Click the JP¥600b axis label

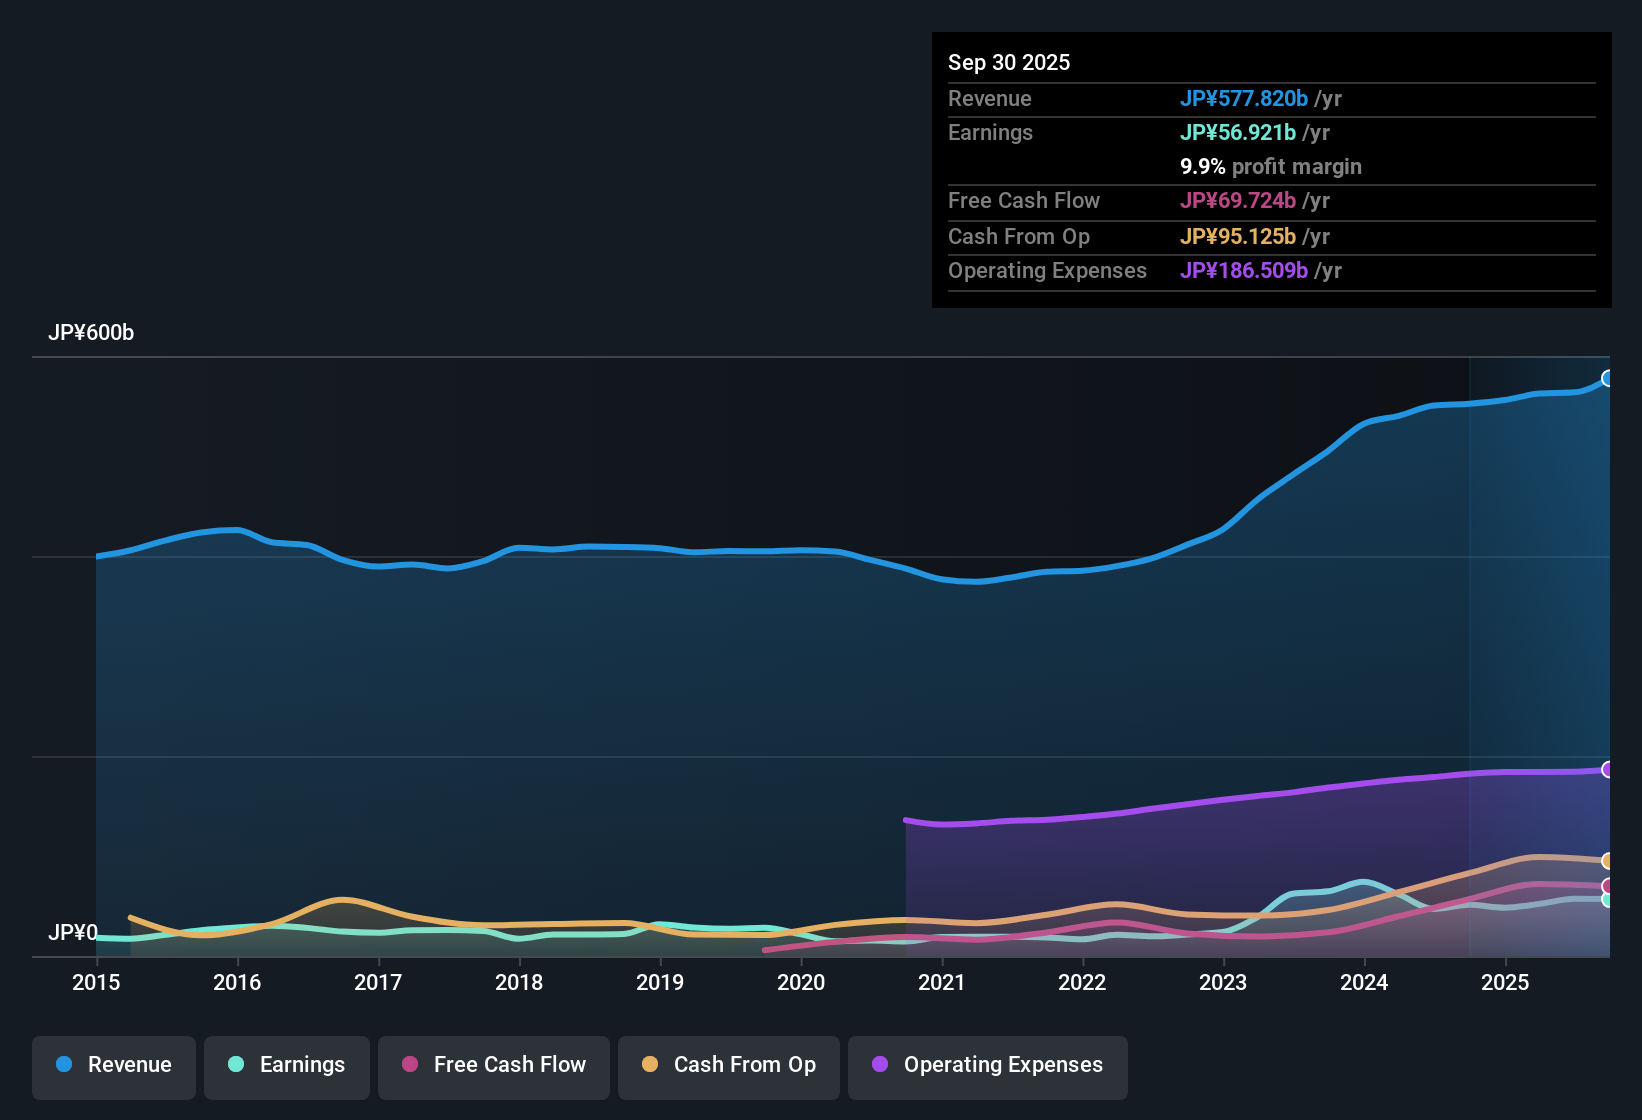92,333
